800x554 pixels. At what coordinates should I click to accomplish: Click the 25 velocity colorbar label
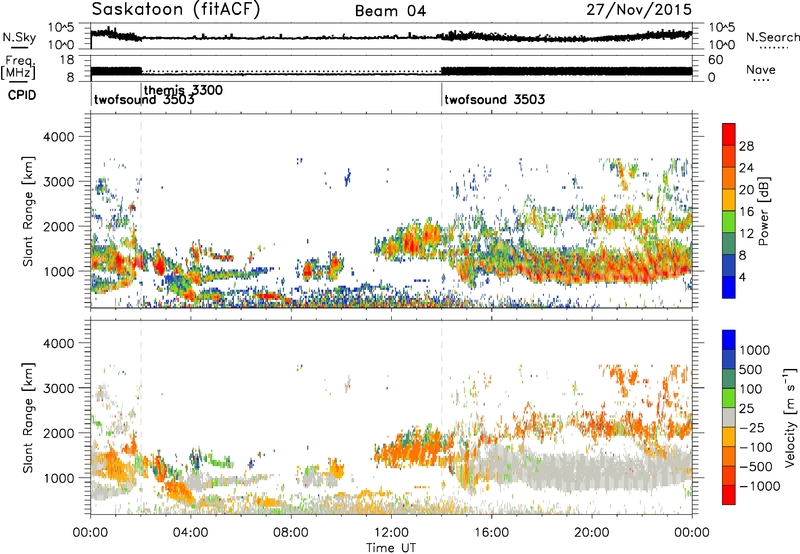click(747, 409)
